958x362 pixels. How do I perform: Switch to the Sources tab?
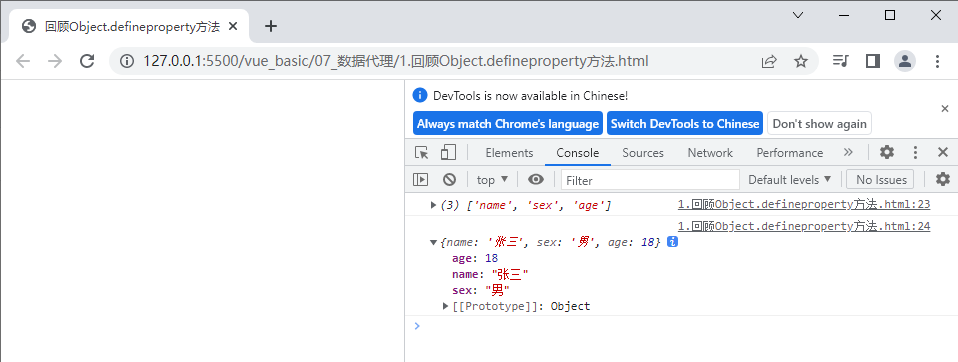[643, 153]
